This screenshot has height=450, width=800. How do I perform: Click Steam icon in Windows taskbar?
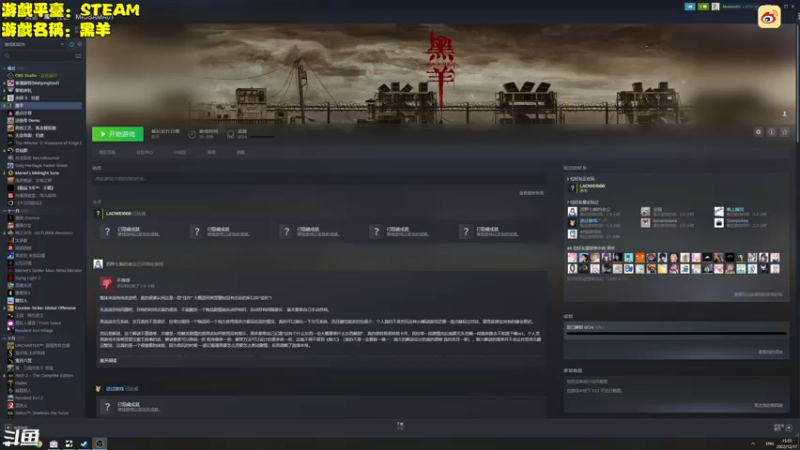tap(84, 443)
